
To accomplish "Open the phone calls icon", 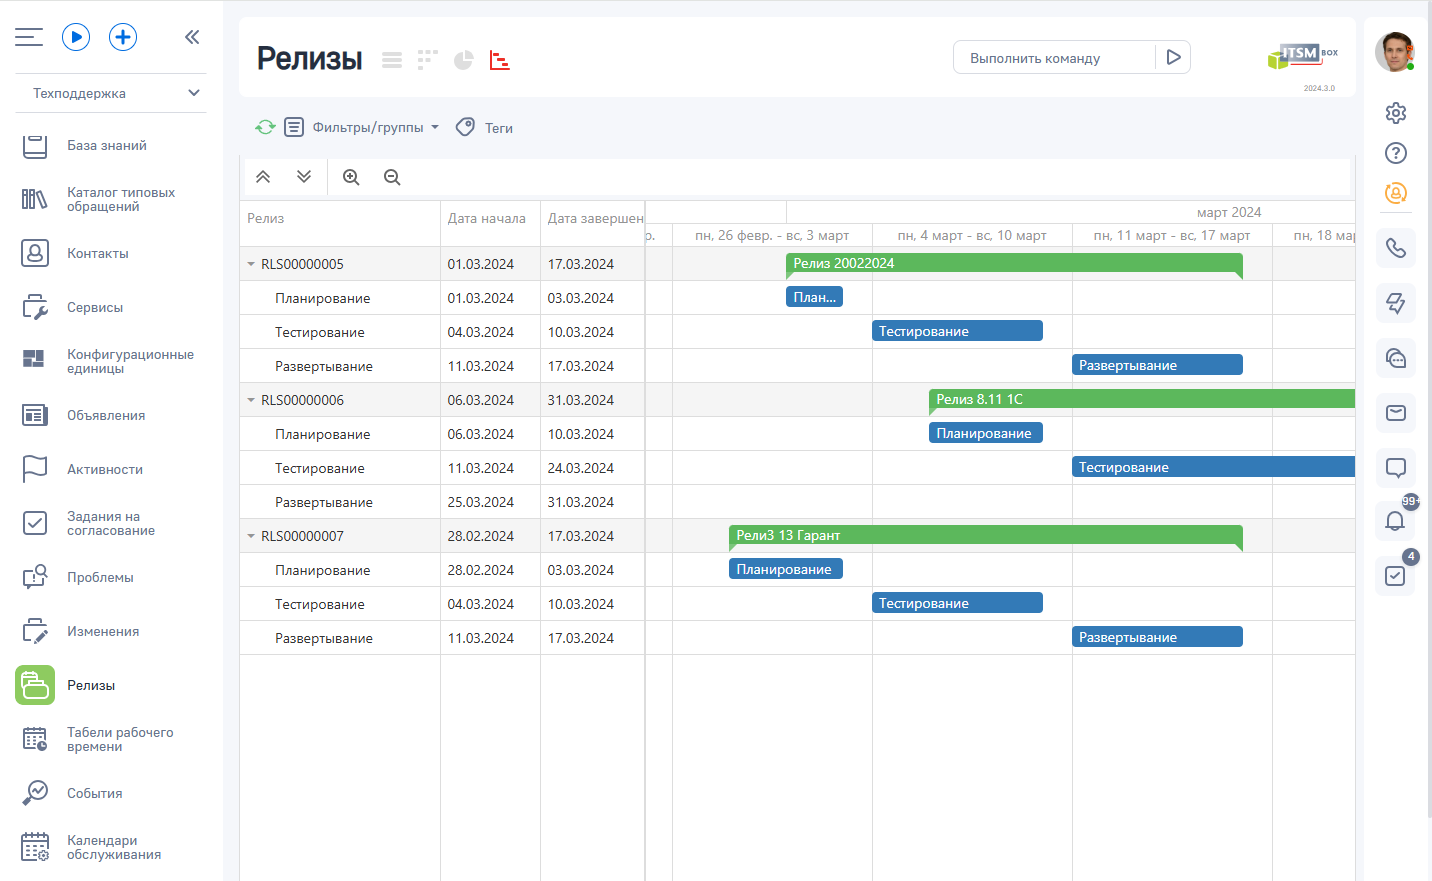I will pos(1395,248).
